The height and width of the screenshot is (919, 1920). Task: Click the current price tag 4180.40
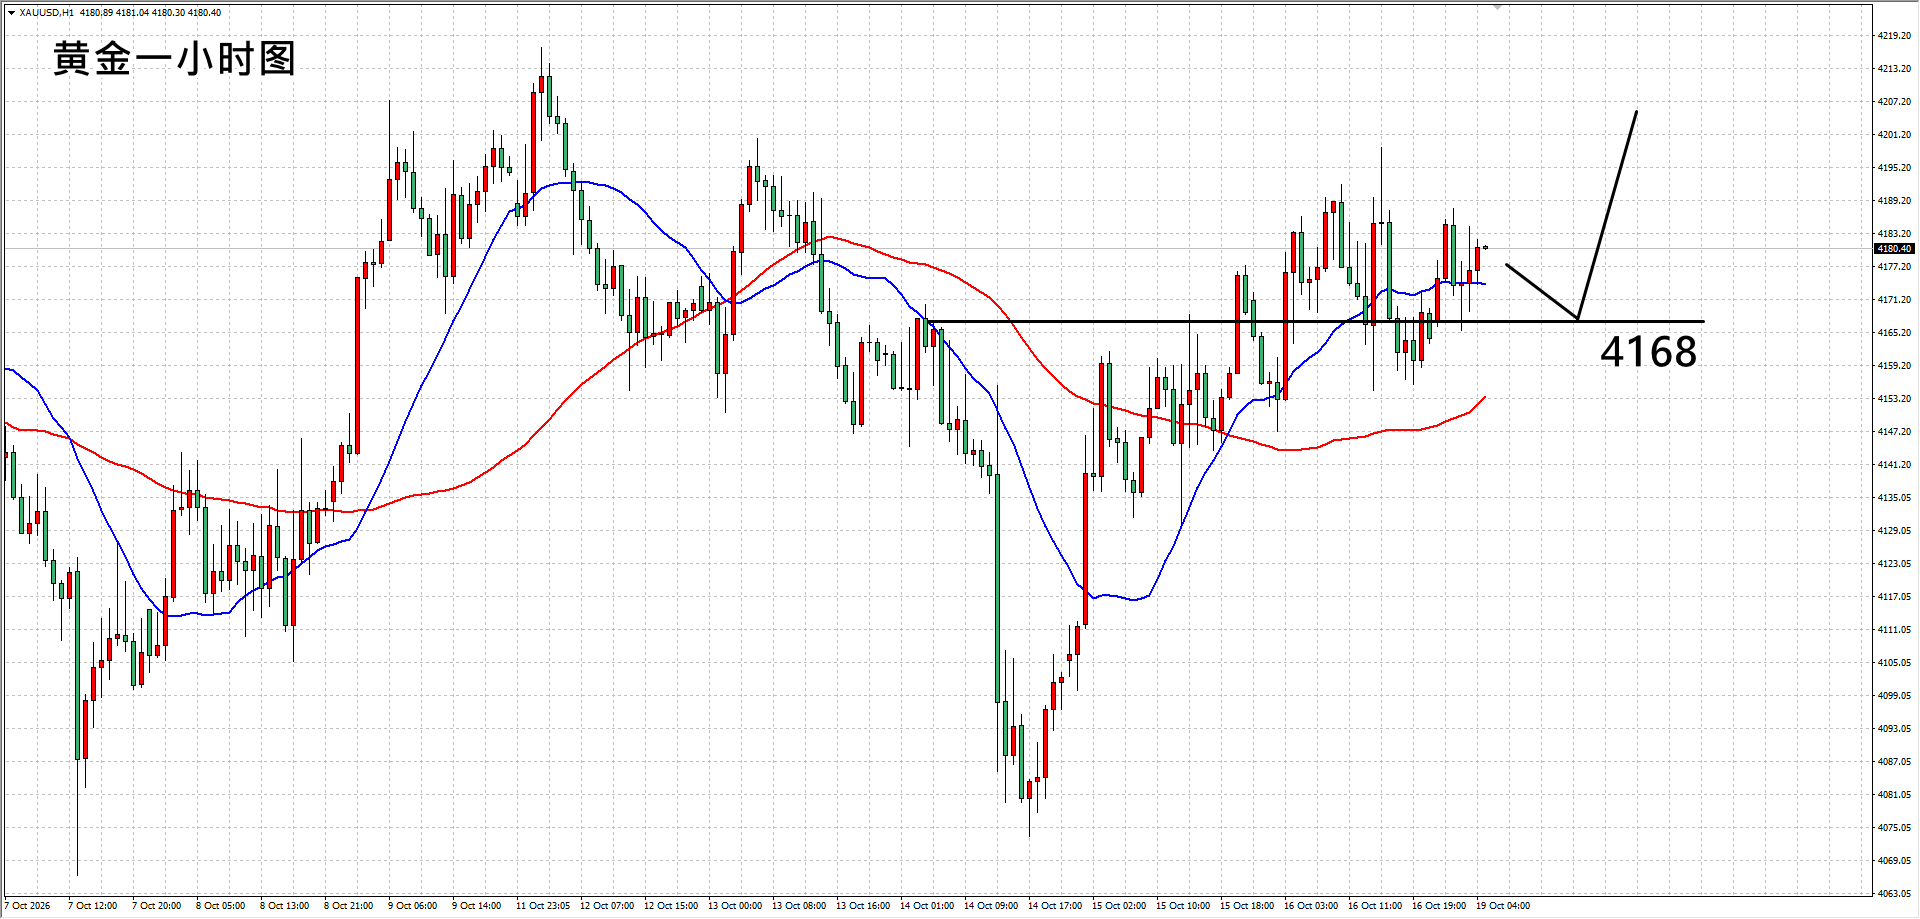[1894, 249]
